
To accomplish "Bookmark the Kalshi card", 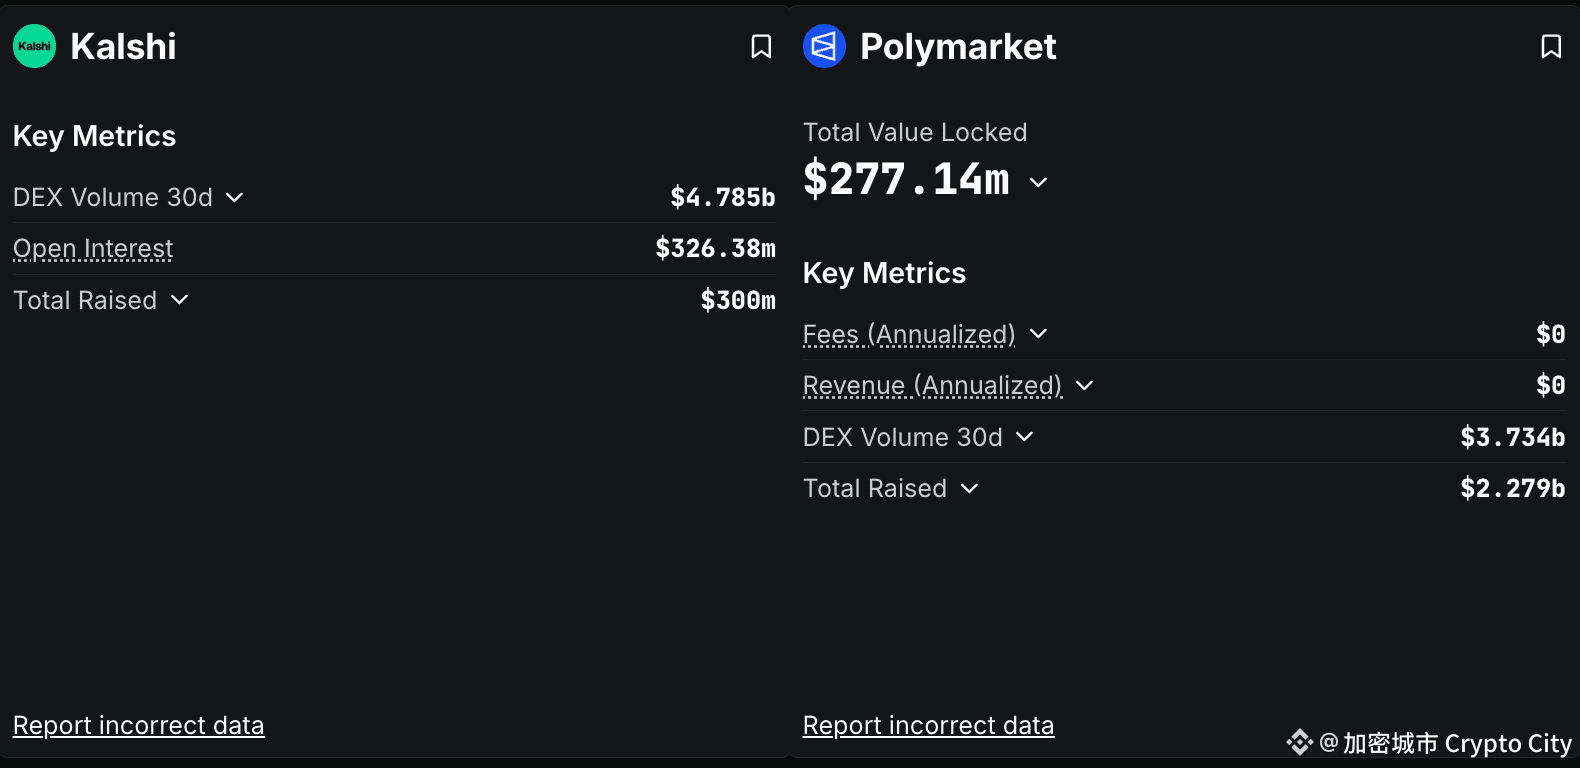I will [x=761, y=47].
